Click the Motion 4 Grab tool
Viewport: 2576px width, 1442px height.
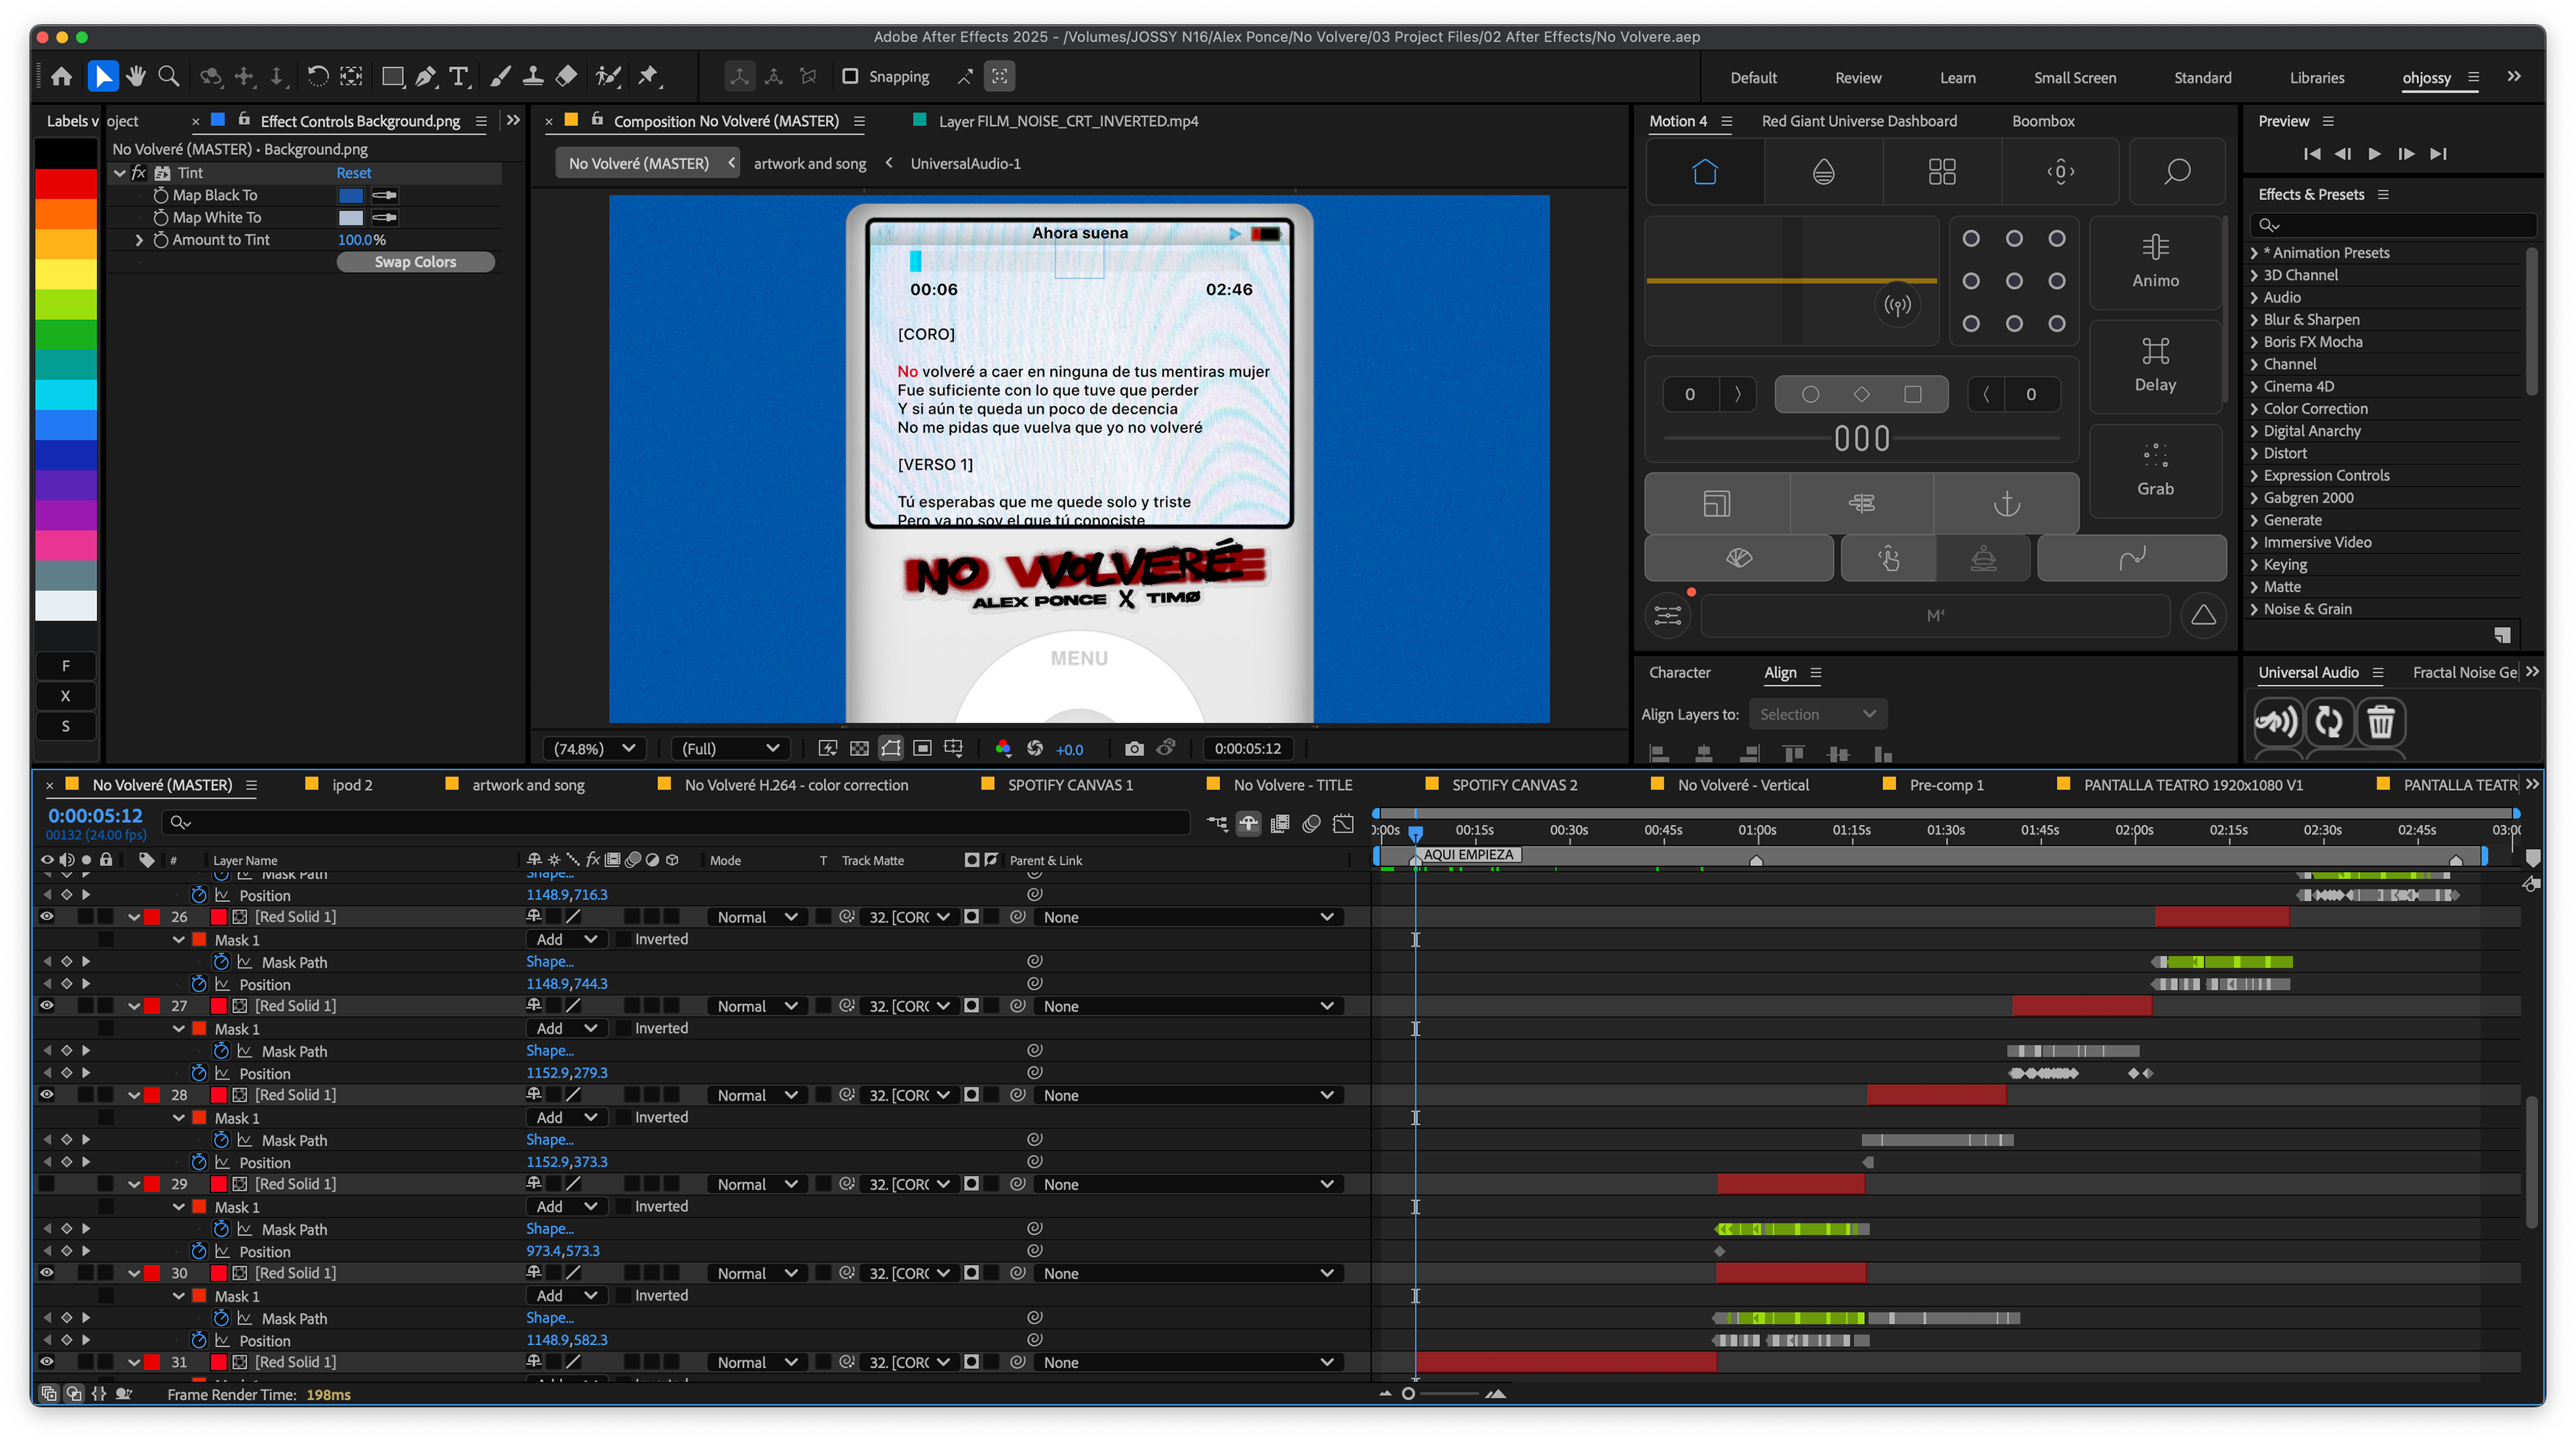[x=2155, y=470]
